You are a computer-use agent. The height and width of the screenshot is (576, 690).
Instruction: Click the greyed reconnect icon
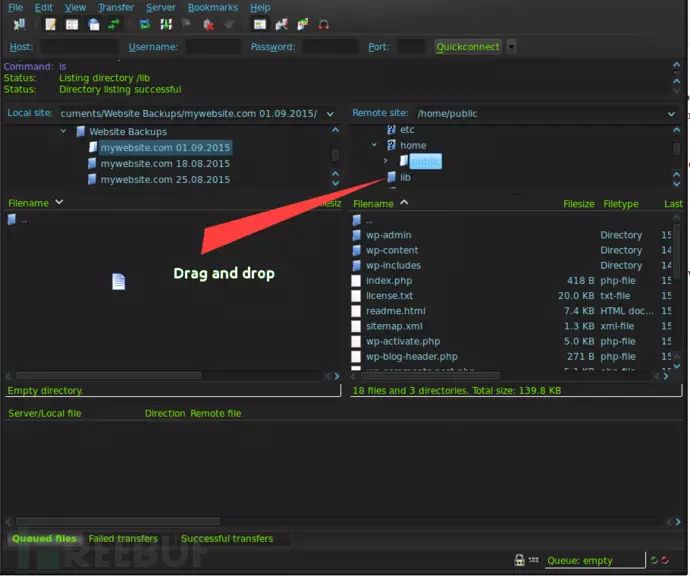(x=229, y=25)
